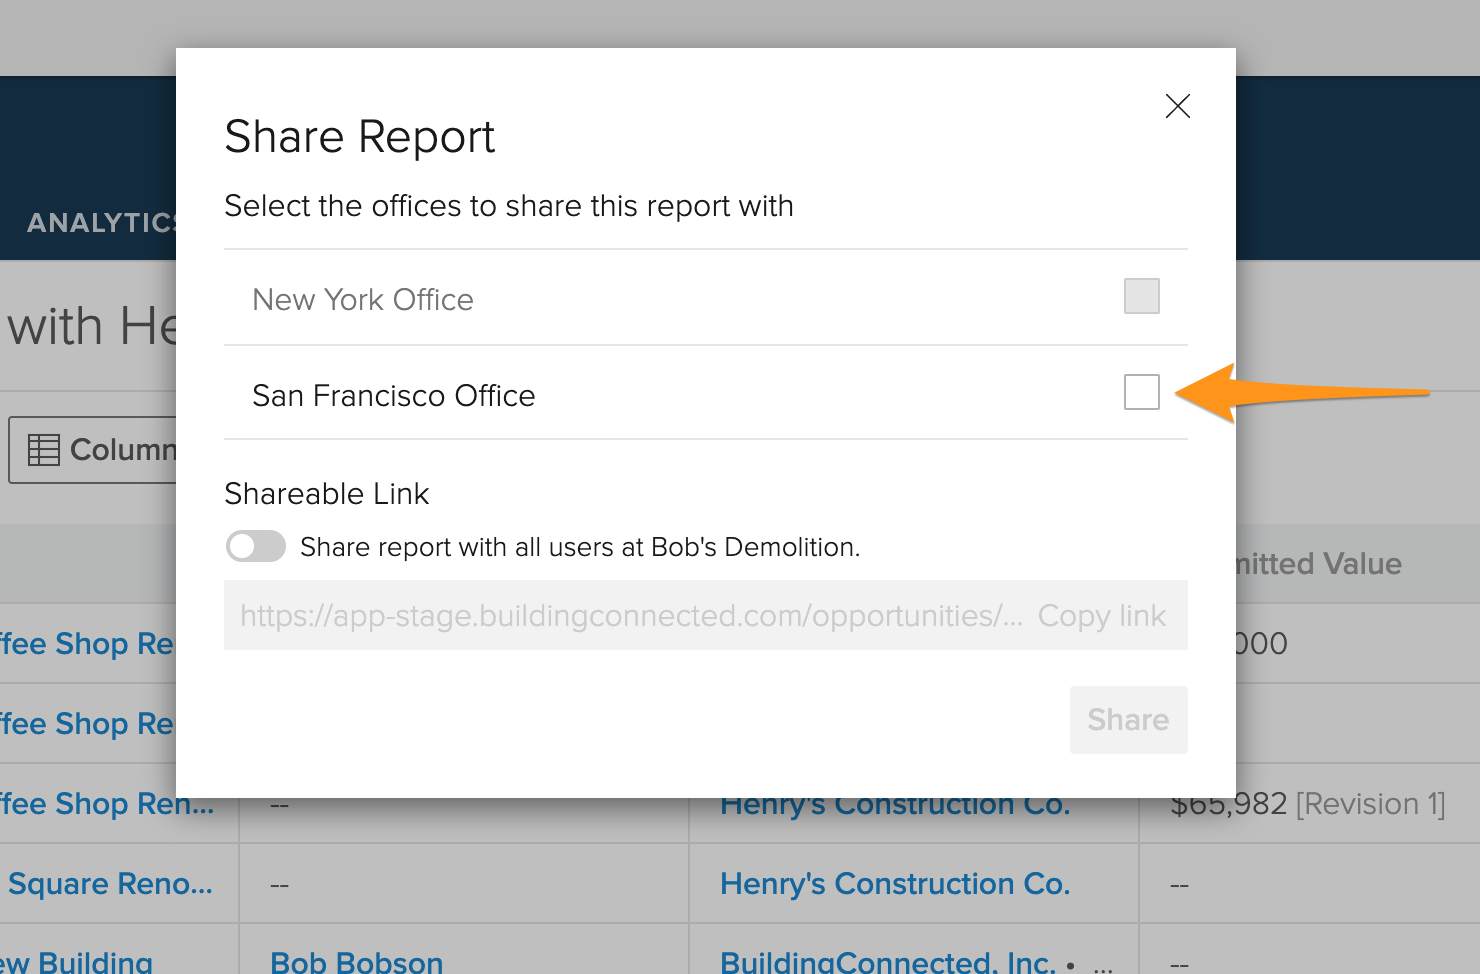The width and height of the screenshot is (1480, 974).
Task: Open Coffee Shop Ren... link in $65,982 row
Action: 107,804
